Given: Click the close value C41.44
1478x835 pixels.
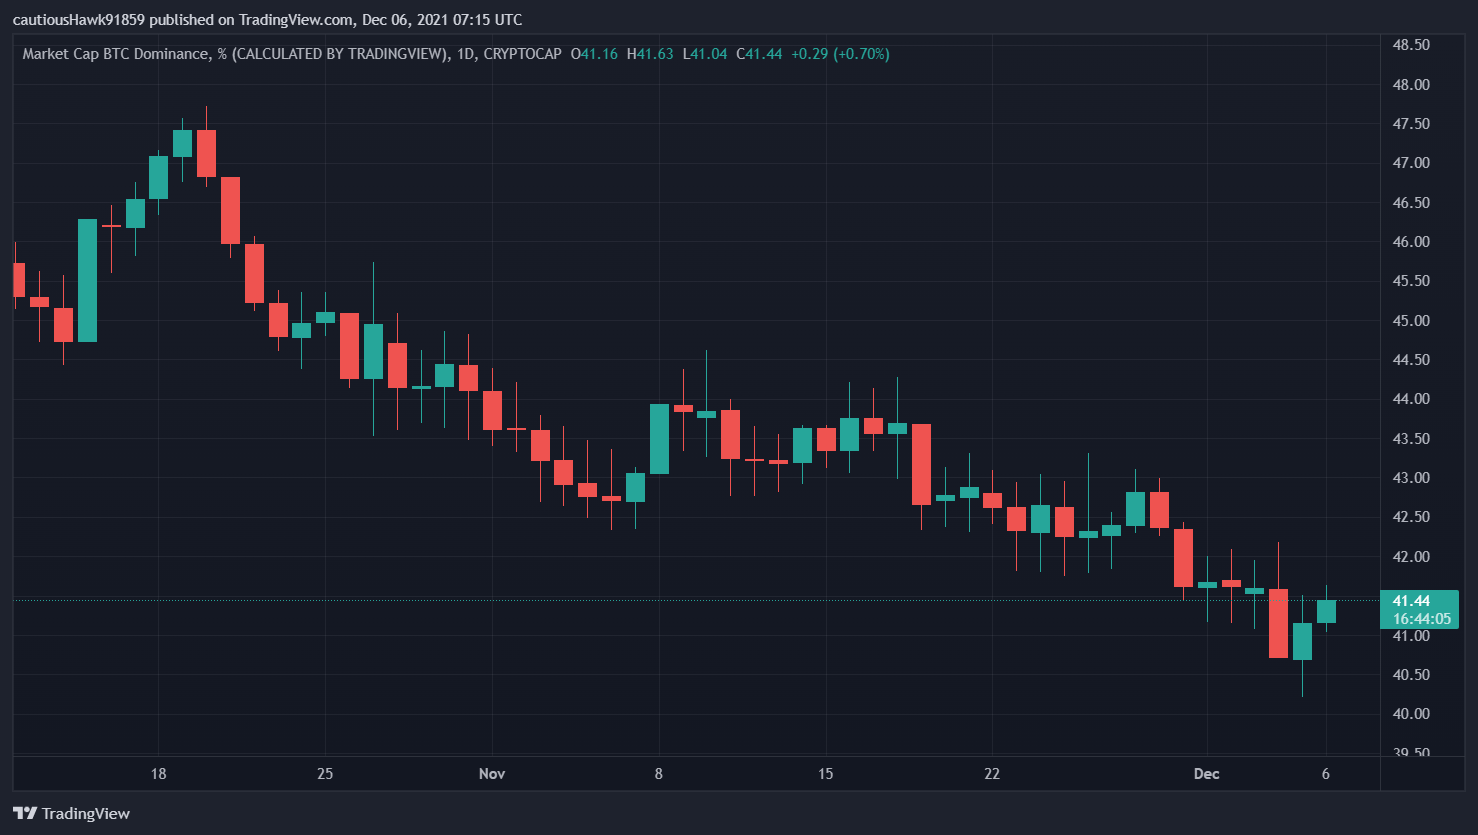Looking at the screenshot, I should [757, 55].
